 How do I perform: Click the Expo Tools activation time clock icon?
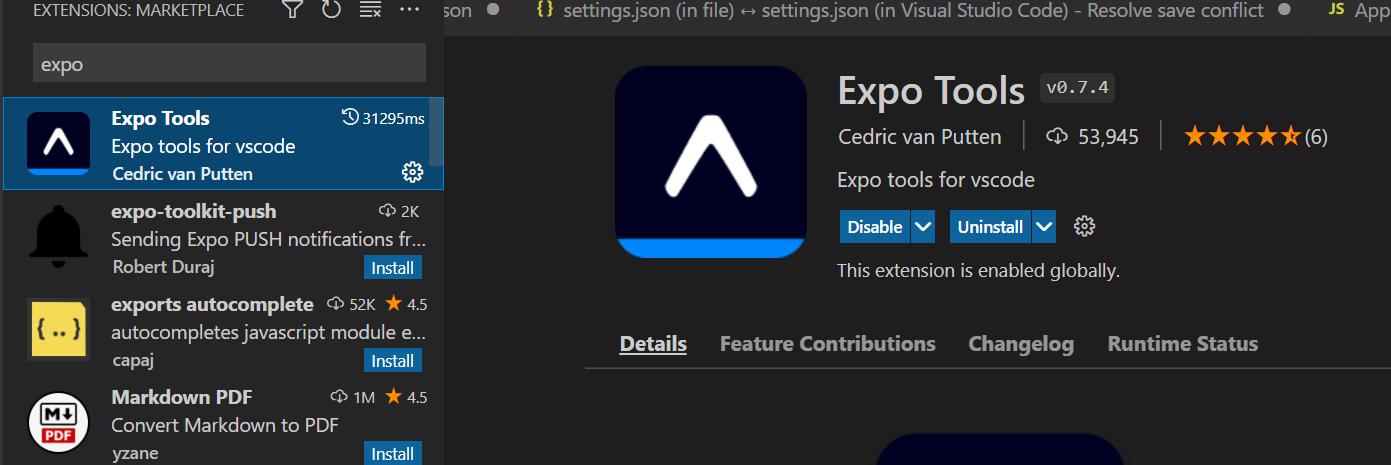[x=350, y=118]
